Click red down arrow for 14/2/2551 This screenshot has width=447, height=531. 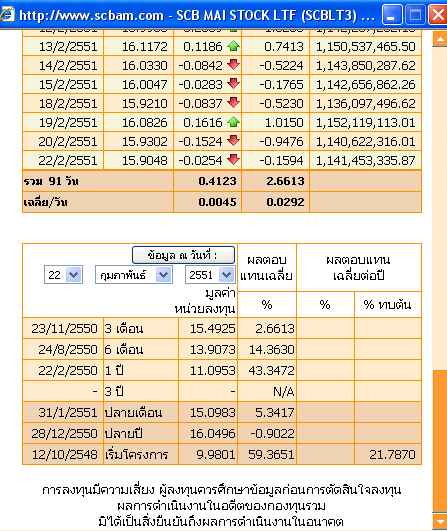pyautogui.click(x=233, y=64)
